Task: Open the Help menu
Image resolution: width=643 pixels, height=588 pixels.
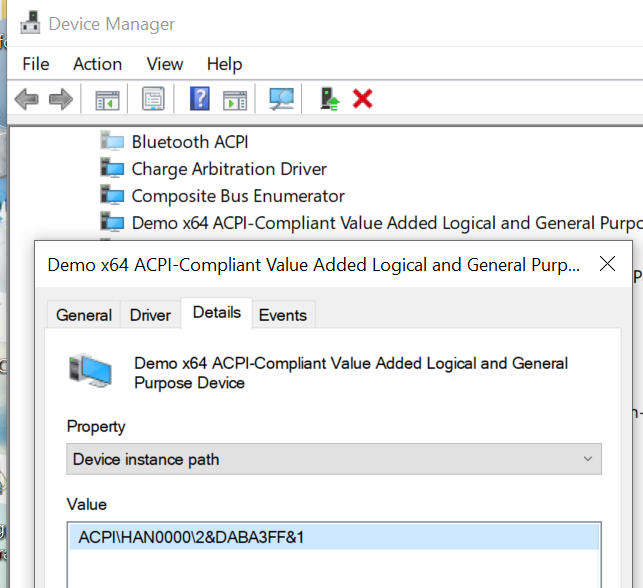Action: pyautogui.click(x=224, y=64)
